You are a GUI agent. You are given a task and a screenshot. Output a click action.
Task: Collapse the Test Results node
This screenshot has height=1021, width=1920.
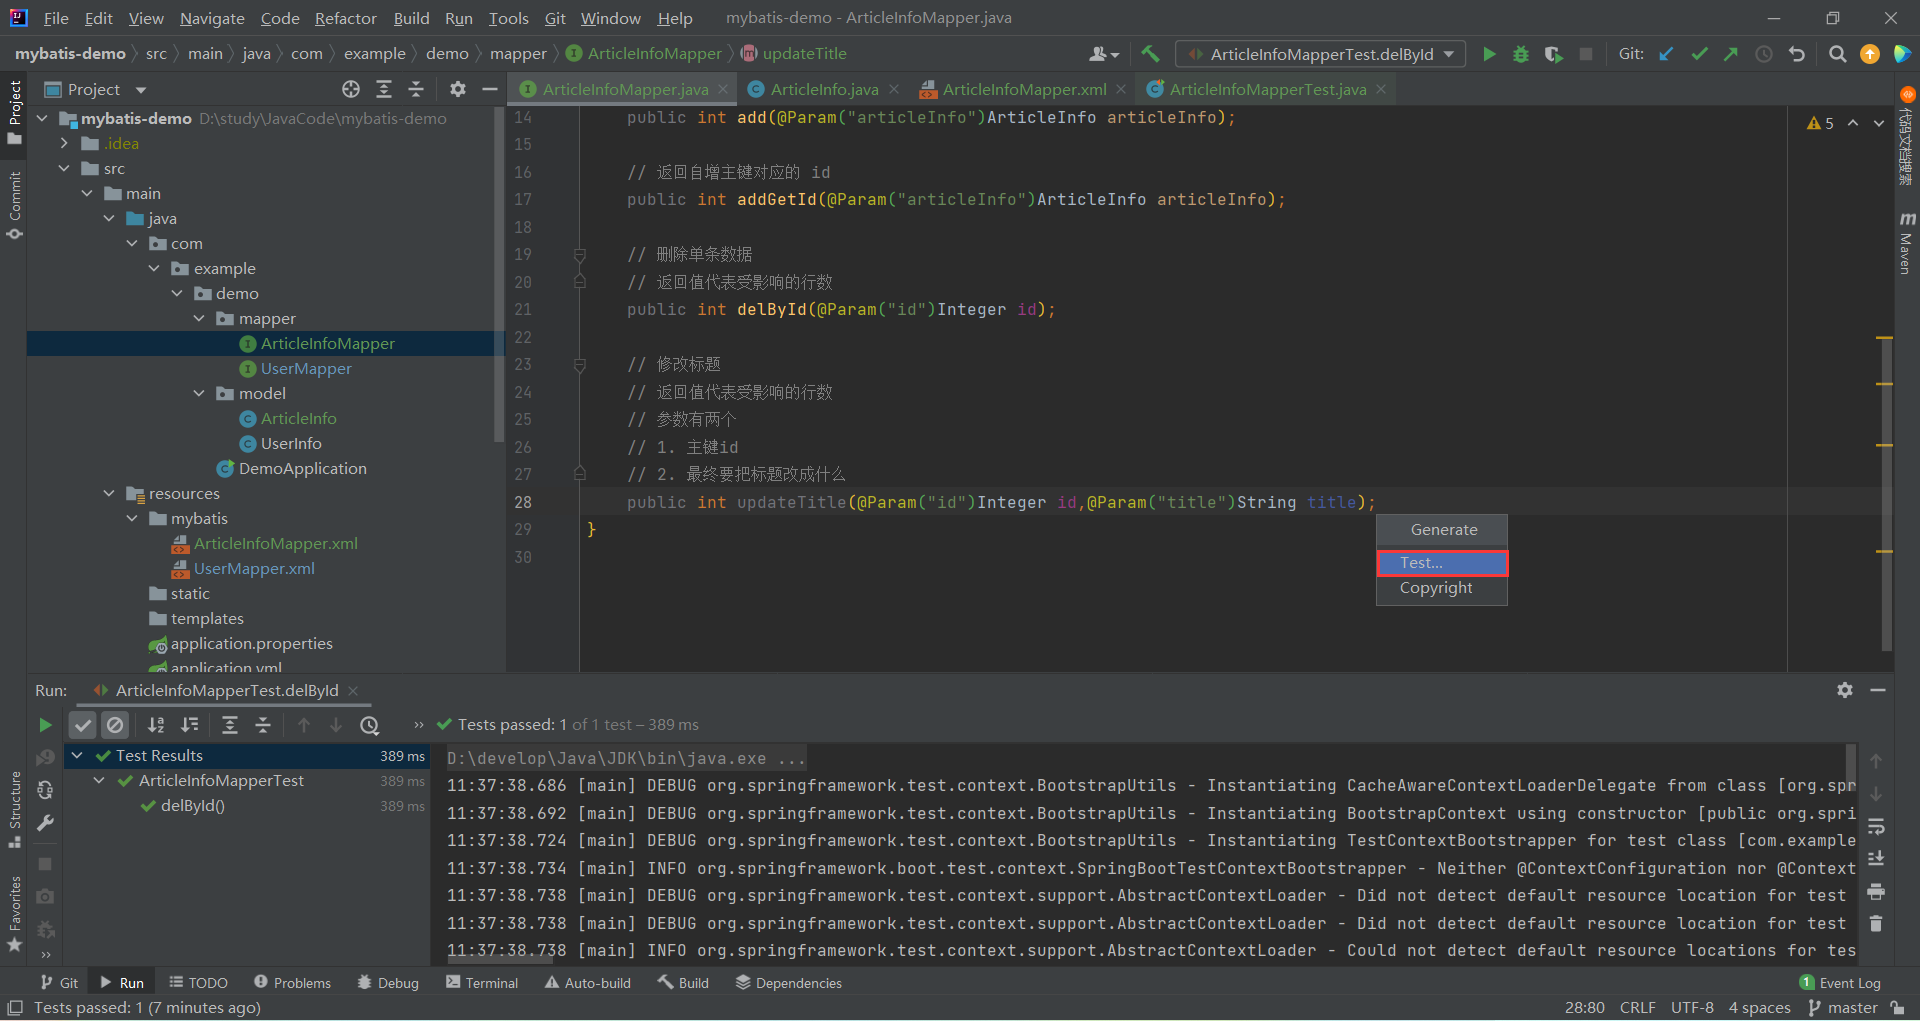coord(77,755)
